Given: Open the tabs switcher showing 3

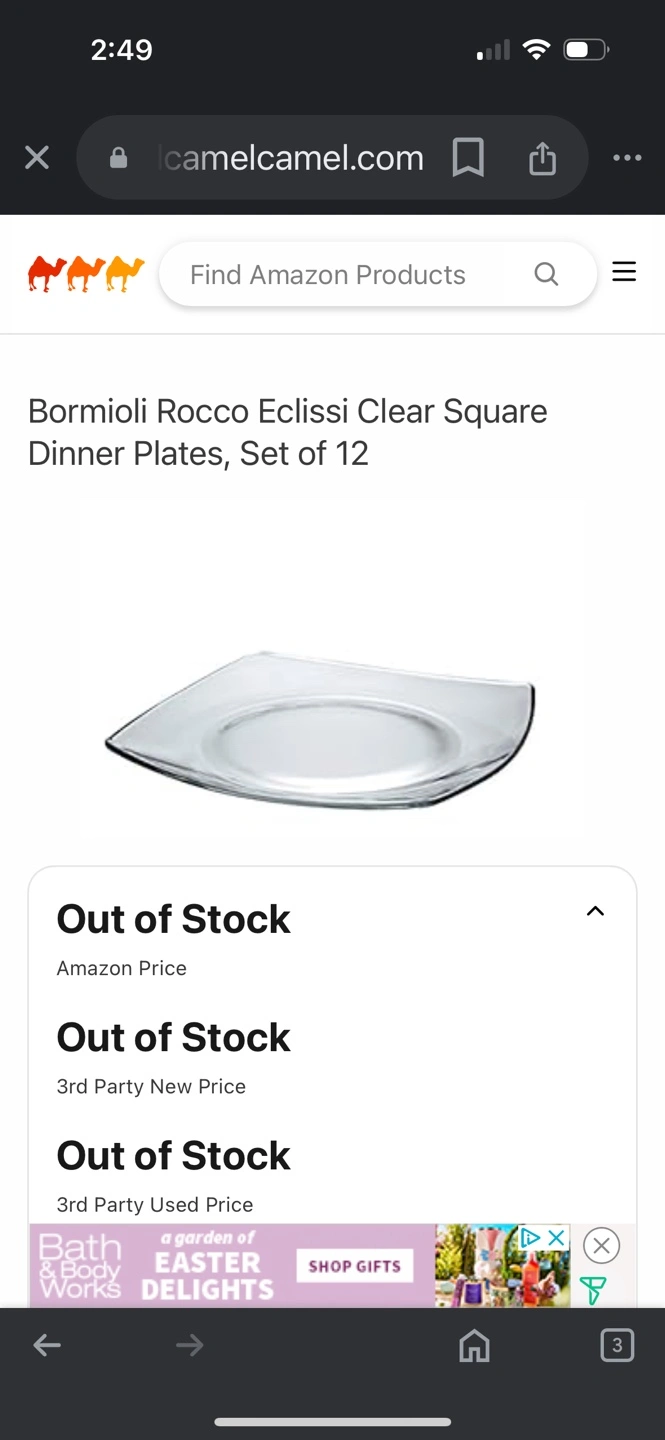Looking at the screenshot, I should click(x=617, y=1345).
